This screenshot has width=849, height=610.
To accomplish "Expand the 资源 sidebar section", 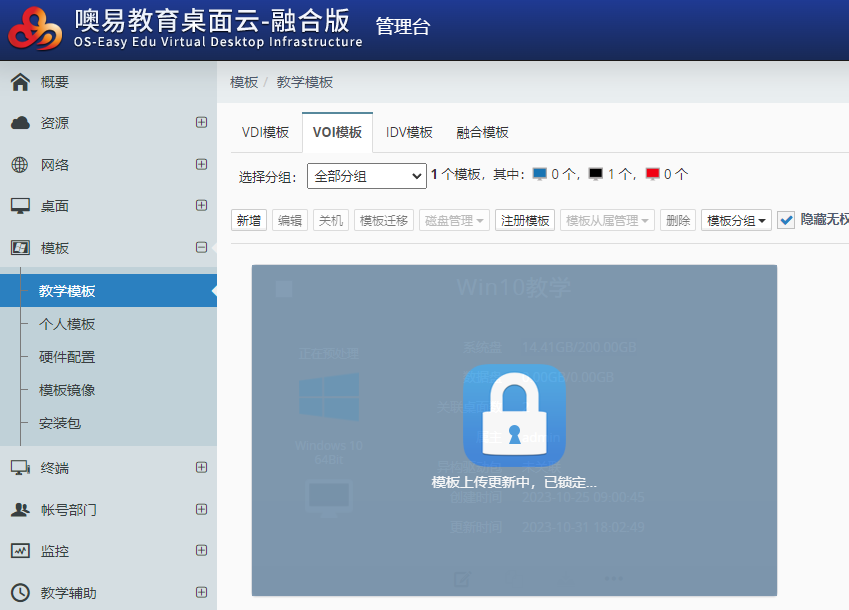I will click(201, 123).
